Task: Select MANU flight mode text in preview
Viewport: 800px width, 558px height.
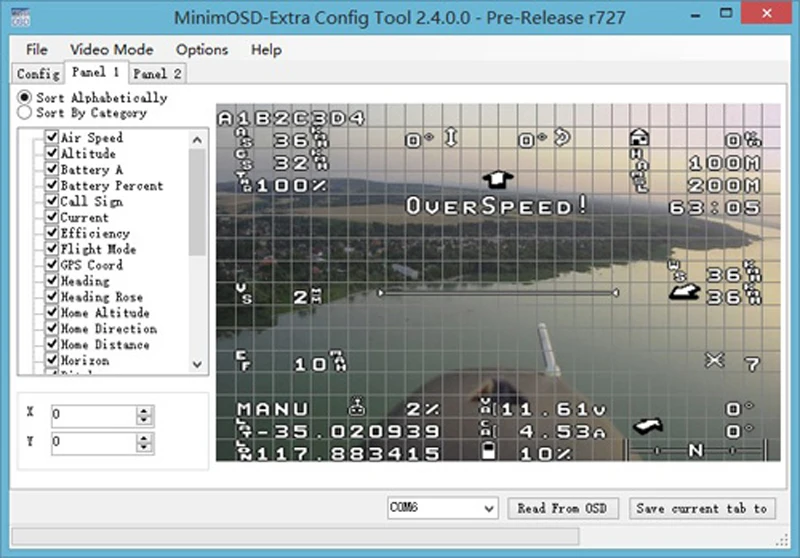Action: point(273,409)
